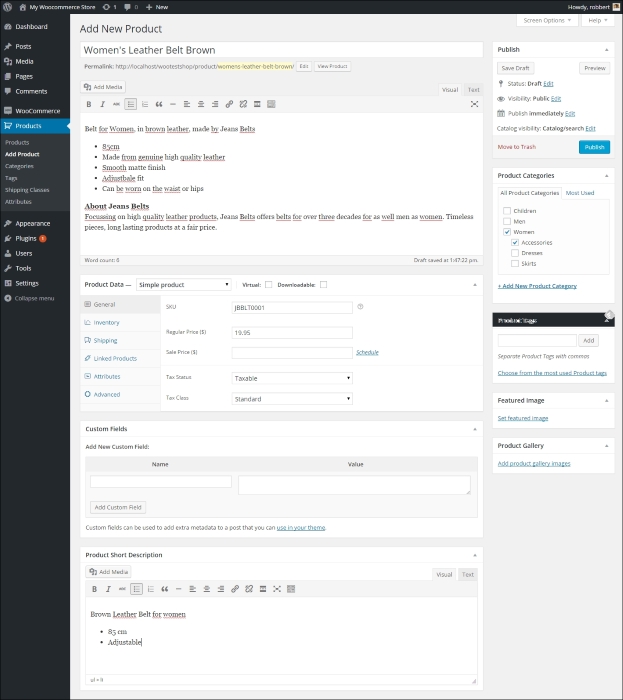
Task: Expand the Help panel
Action: 598,20
